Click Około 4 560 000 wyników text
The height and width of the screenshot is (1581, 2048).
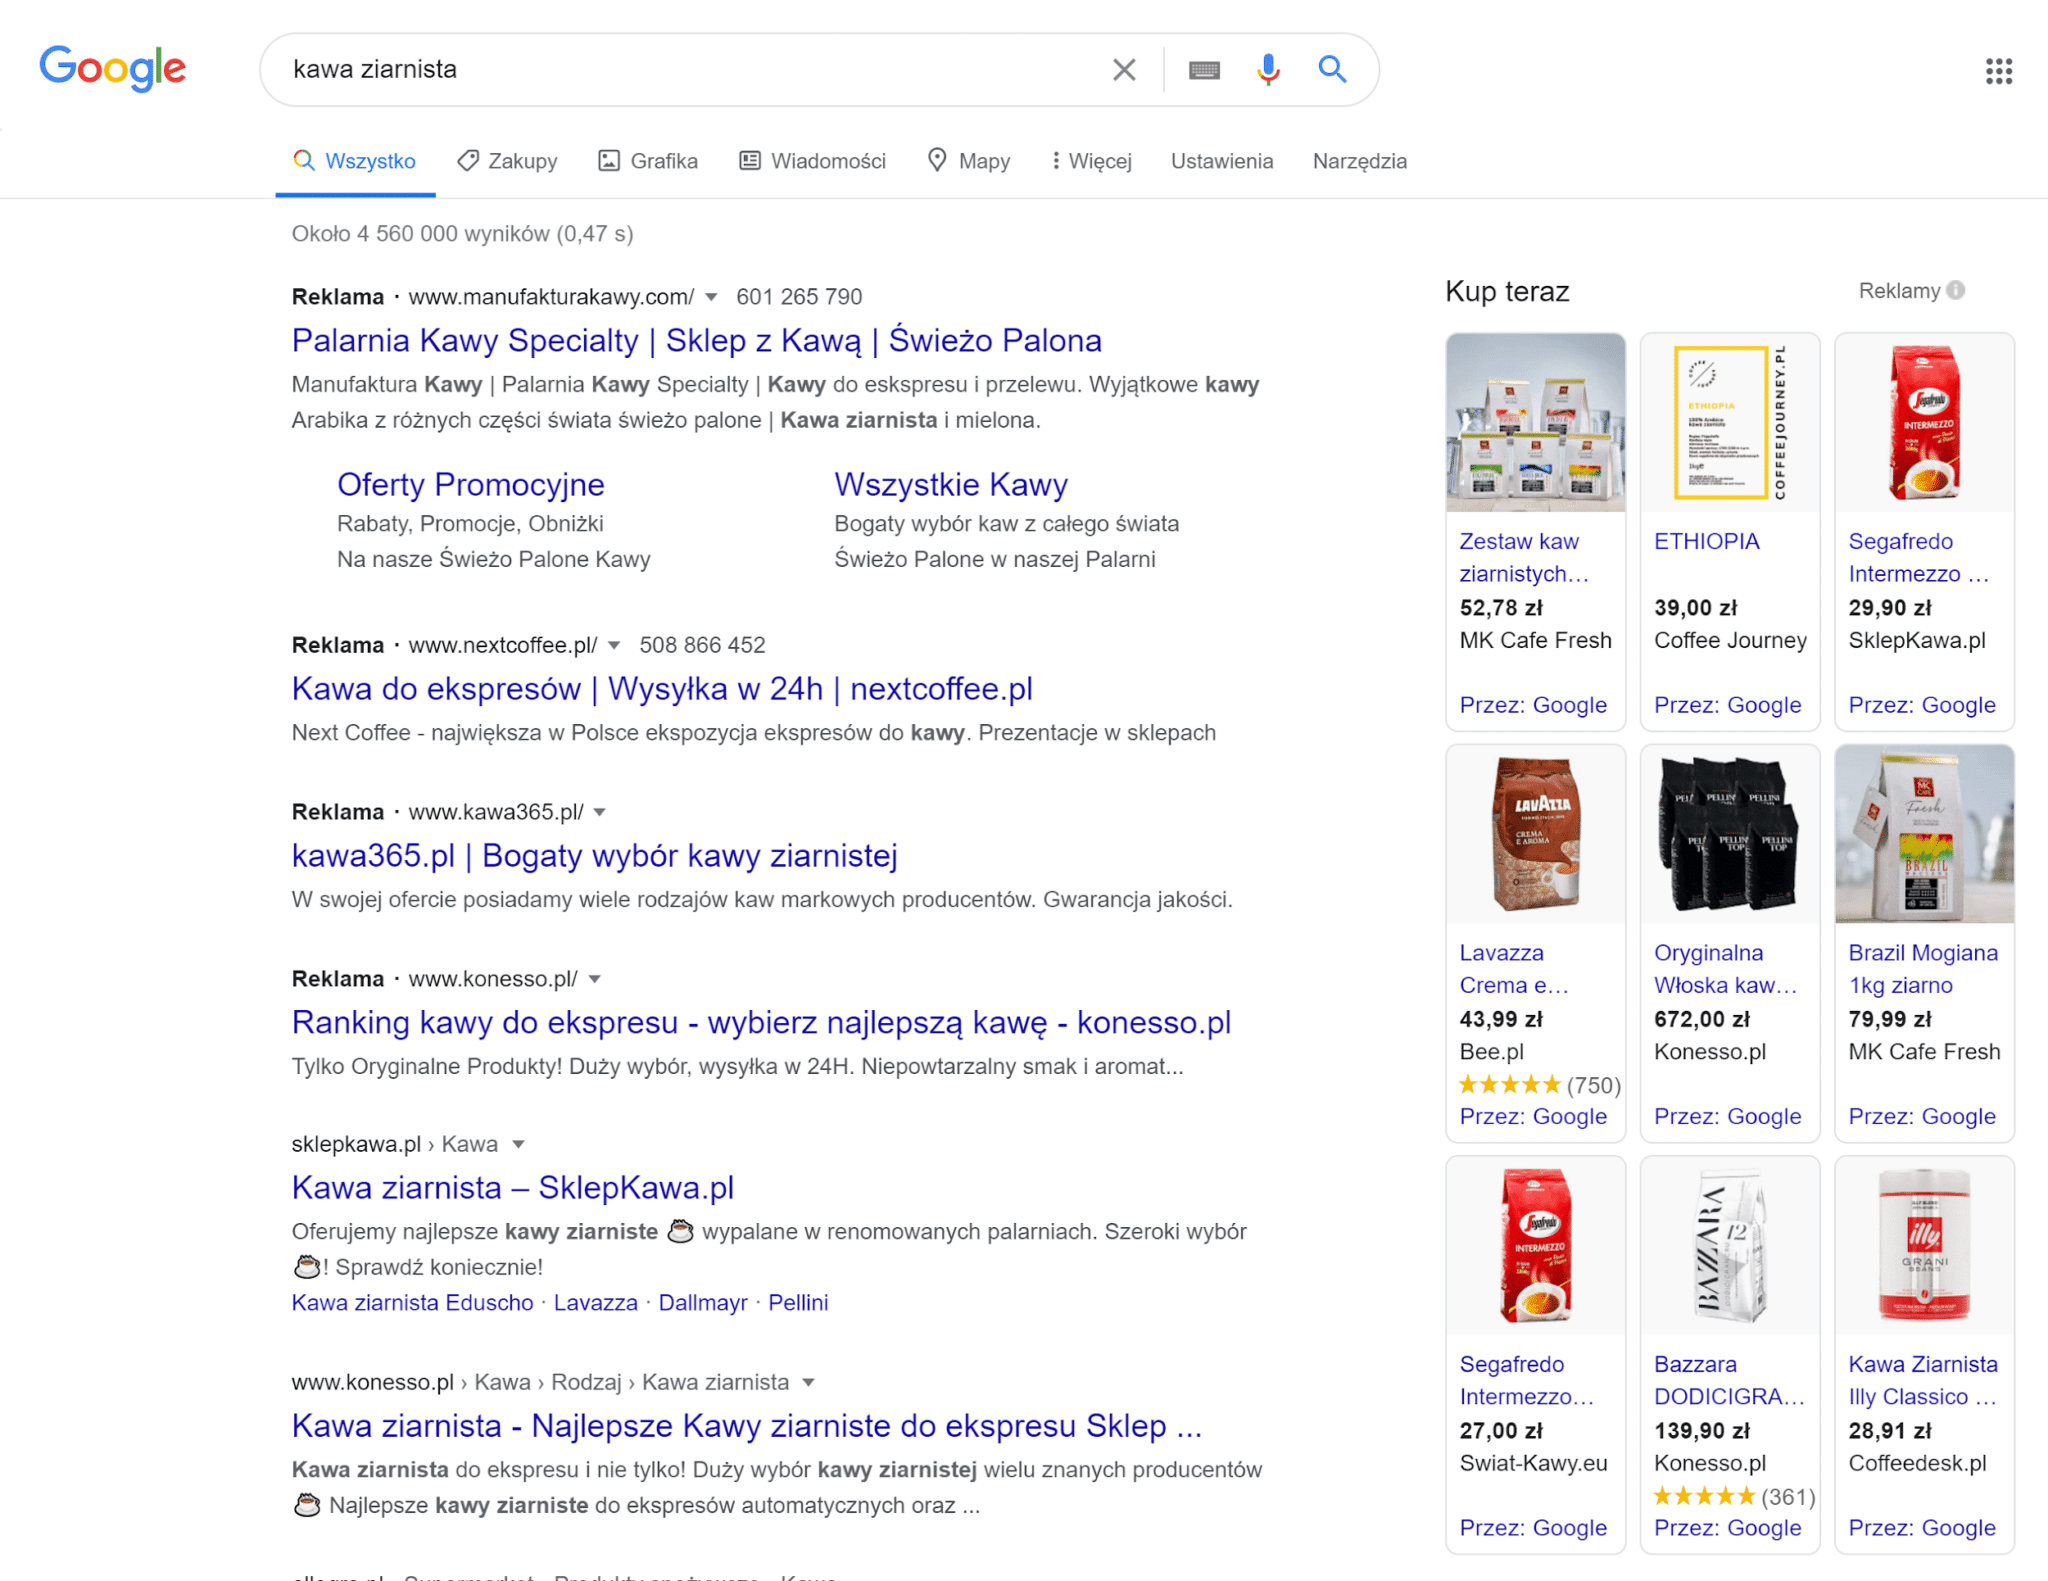click(462, 234)
